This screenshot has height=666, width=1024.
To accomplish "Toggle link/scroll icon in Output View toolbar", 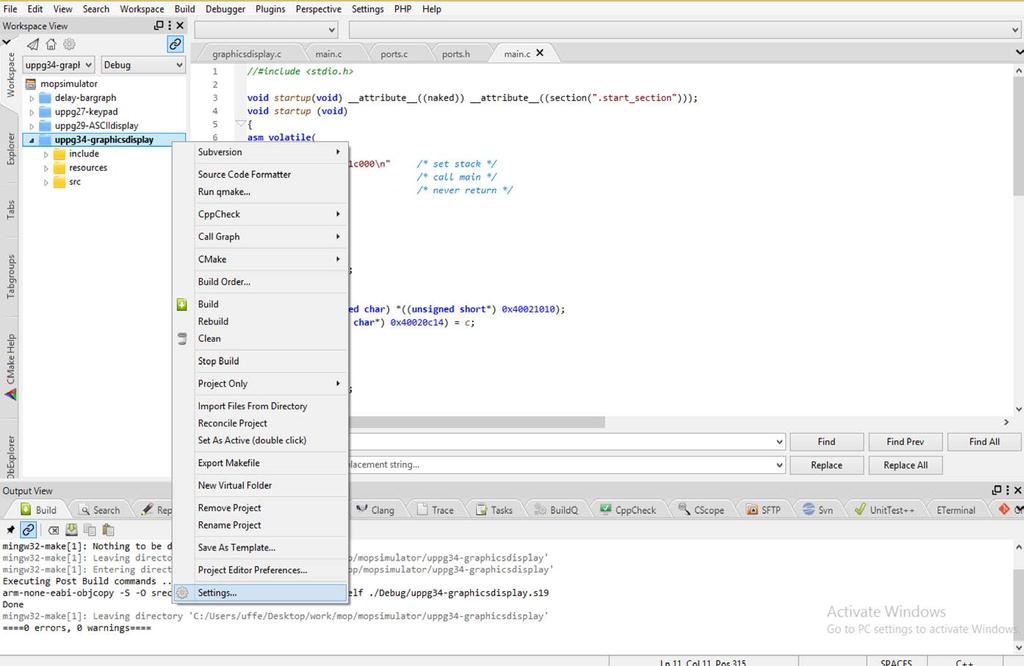I will (x=28, y=530).
